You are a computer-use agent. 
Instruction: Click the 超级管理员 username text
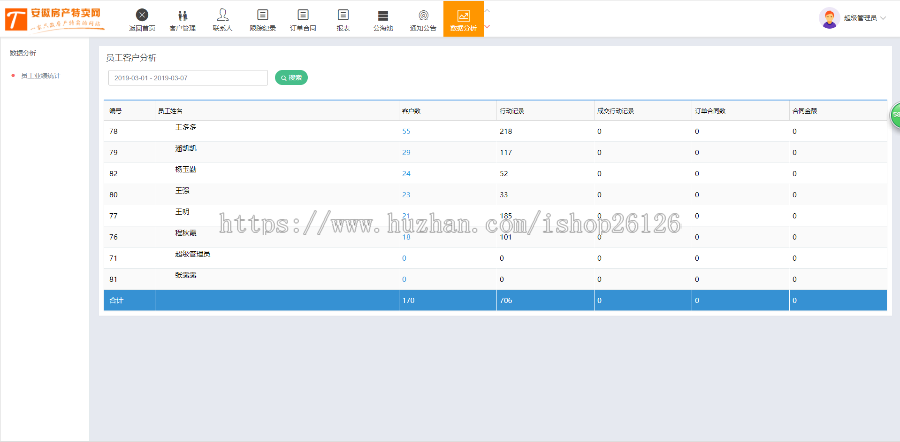(859, 18)
